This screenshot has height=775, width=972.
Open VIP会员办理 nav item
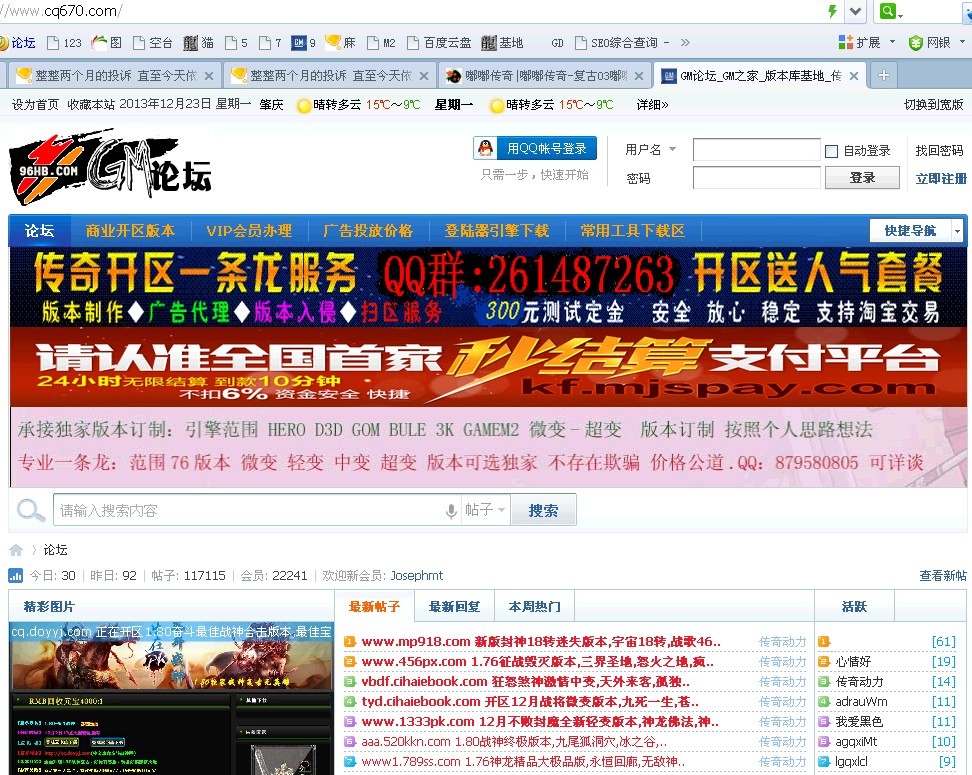point(249,231)
